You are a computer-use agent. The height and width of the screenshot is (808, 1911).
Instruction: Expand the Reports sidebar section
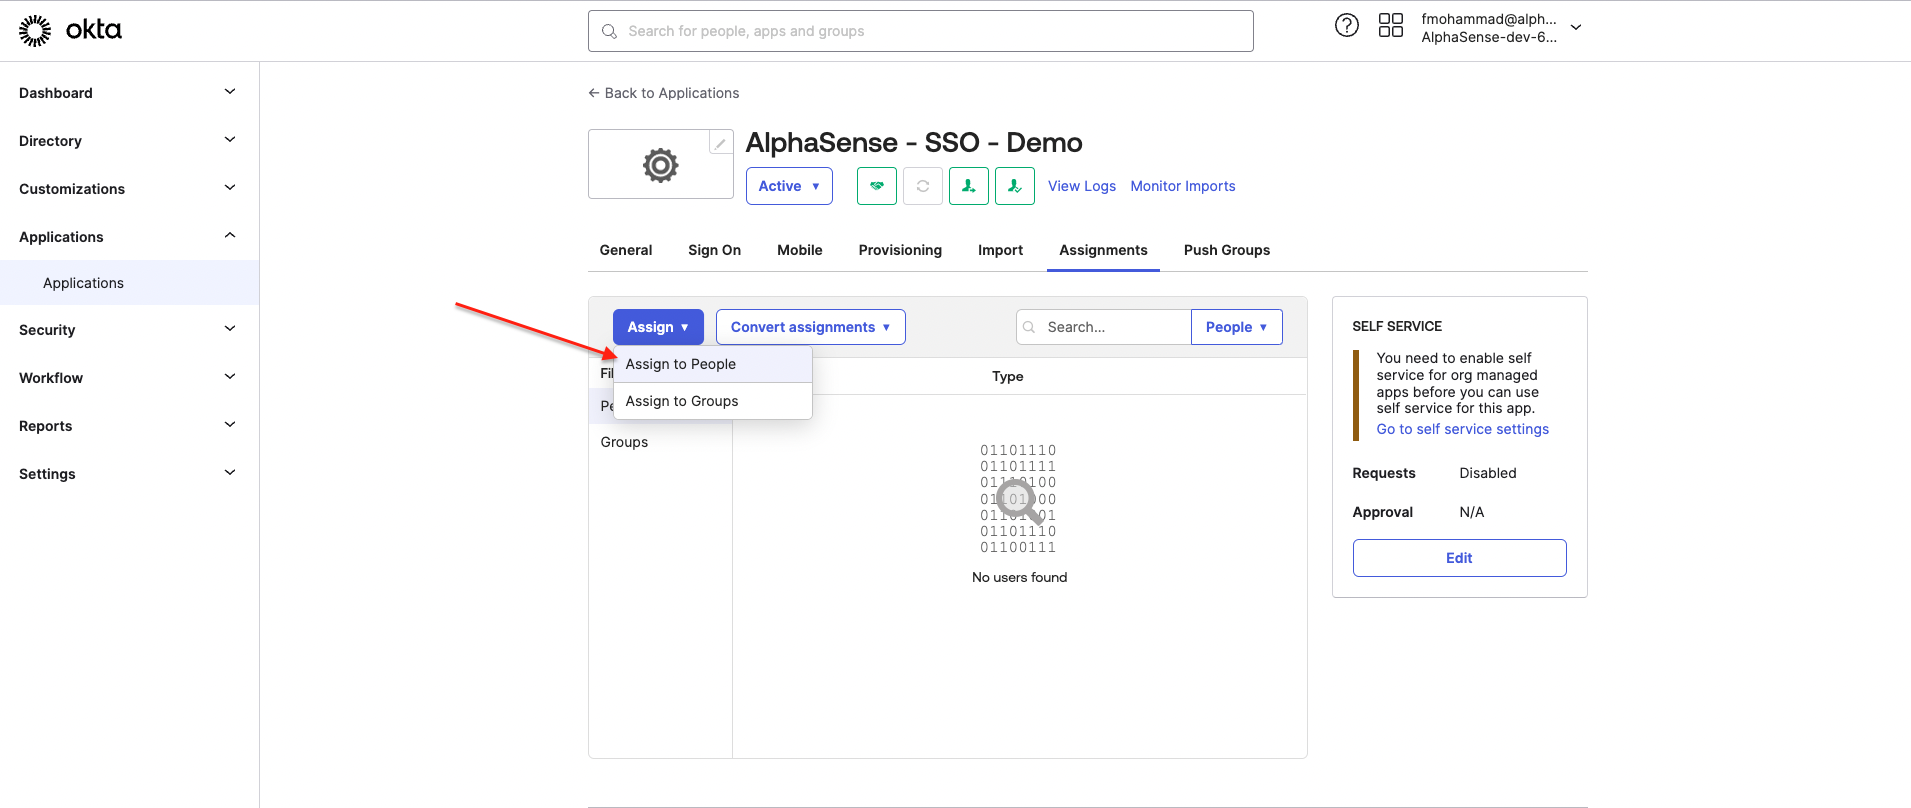(x=129, y=426)
